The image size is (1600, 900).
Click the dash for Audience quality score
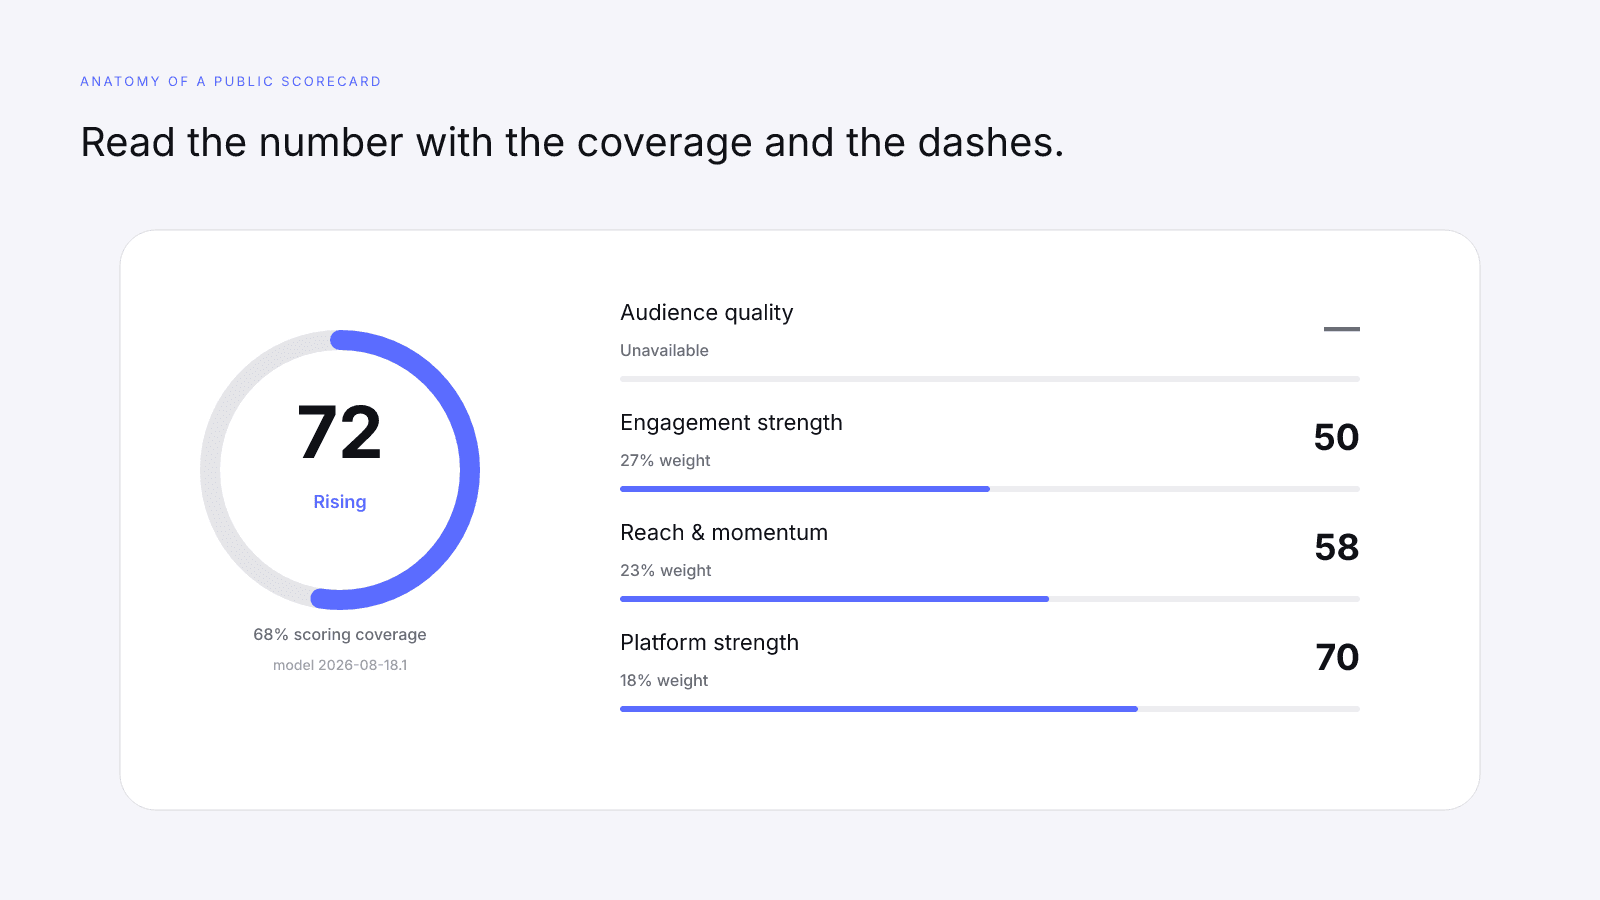[x=1342, y=329]
